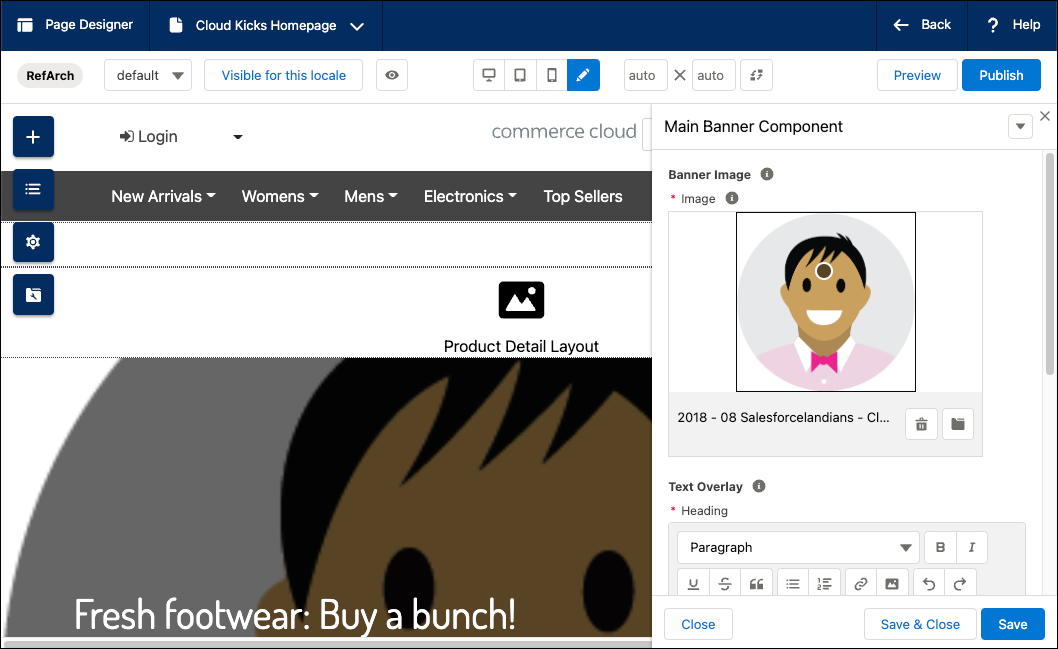Click the Fresh footwear banner heading text

coord(295,614)
